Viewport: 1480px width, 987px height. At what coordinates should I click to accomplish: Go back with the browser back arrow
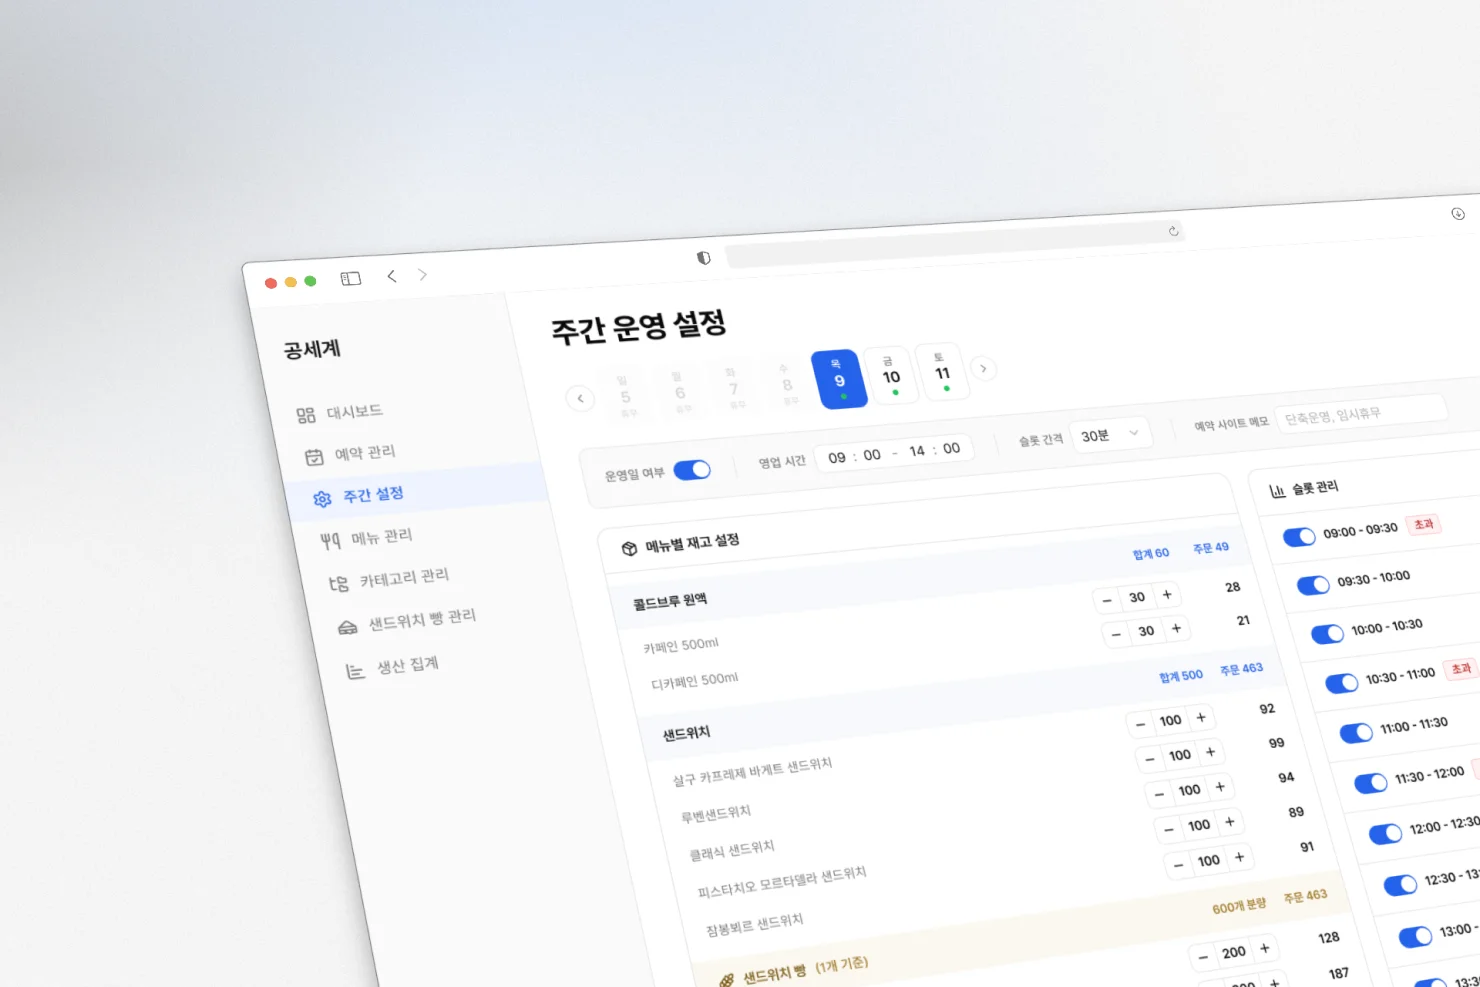coord(392,276)
